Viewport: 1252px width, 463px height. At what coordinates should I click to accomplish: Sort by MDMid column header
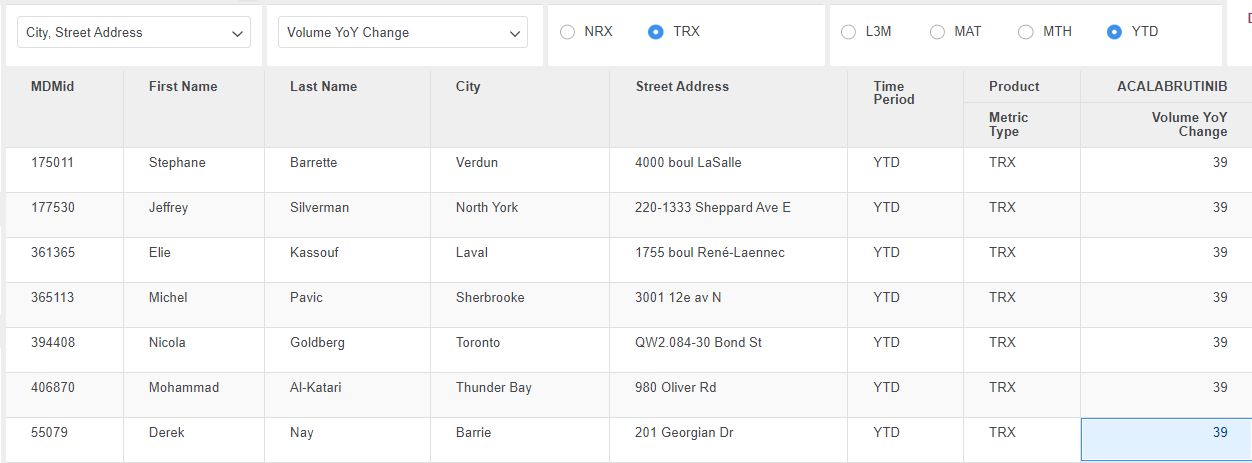(52, 87)
